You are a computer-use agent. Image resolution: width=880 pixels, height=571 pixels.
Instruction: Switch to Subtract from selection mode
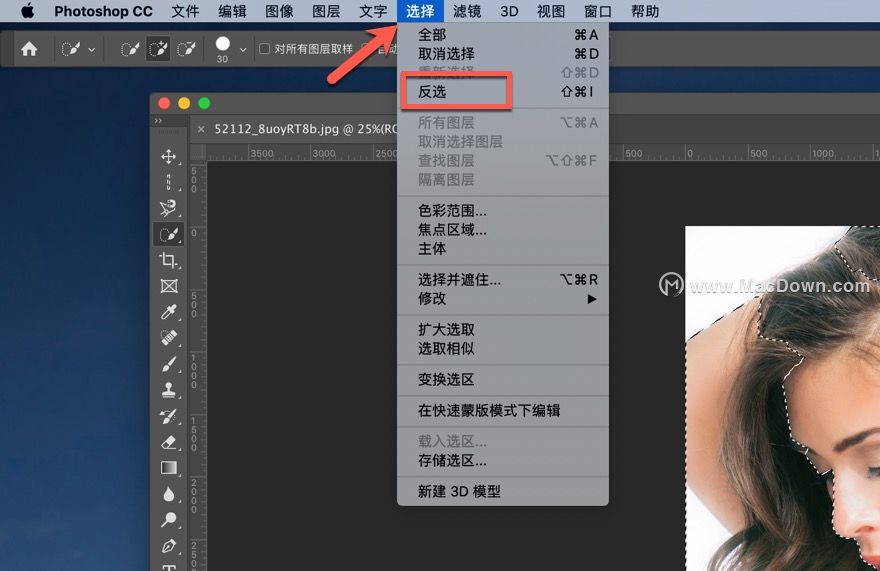tap(187, 48)
